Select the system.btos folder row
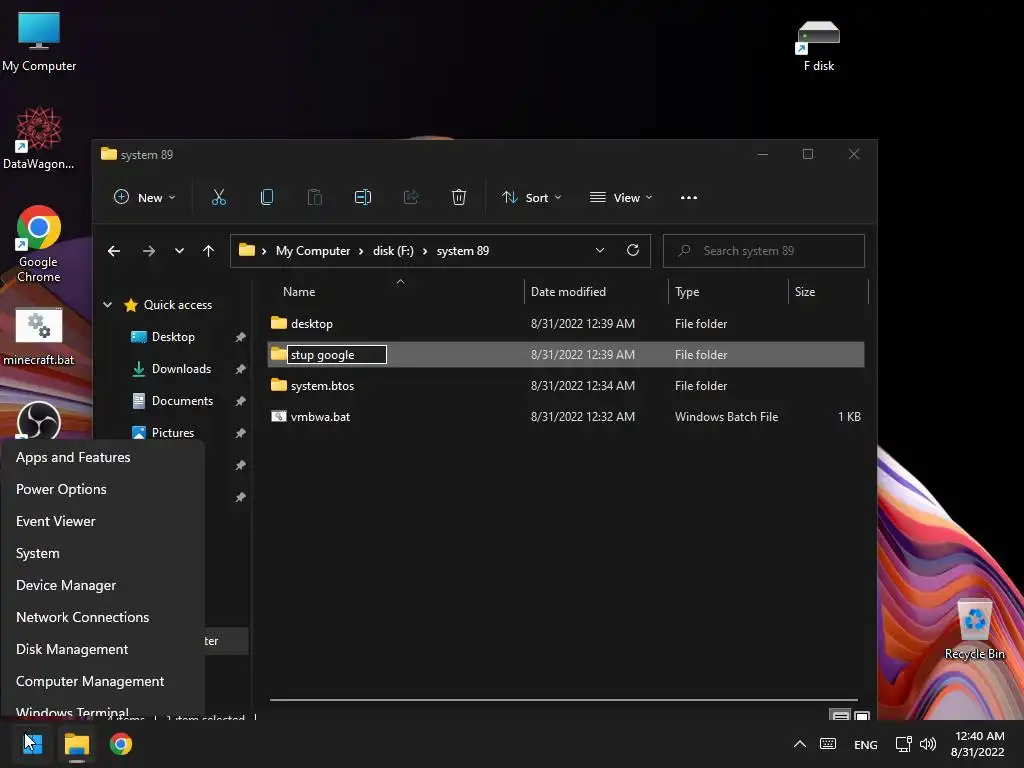Image resolution: width=1024 pixels, height=768 pixels. click(566, 385)
